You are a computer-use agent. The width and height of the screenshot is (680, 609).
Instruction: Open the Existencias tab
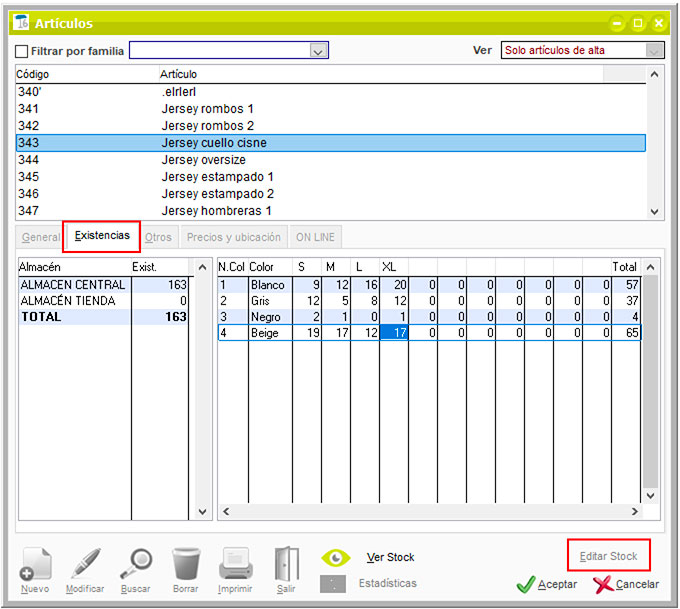click(102, 236)
